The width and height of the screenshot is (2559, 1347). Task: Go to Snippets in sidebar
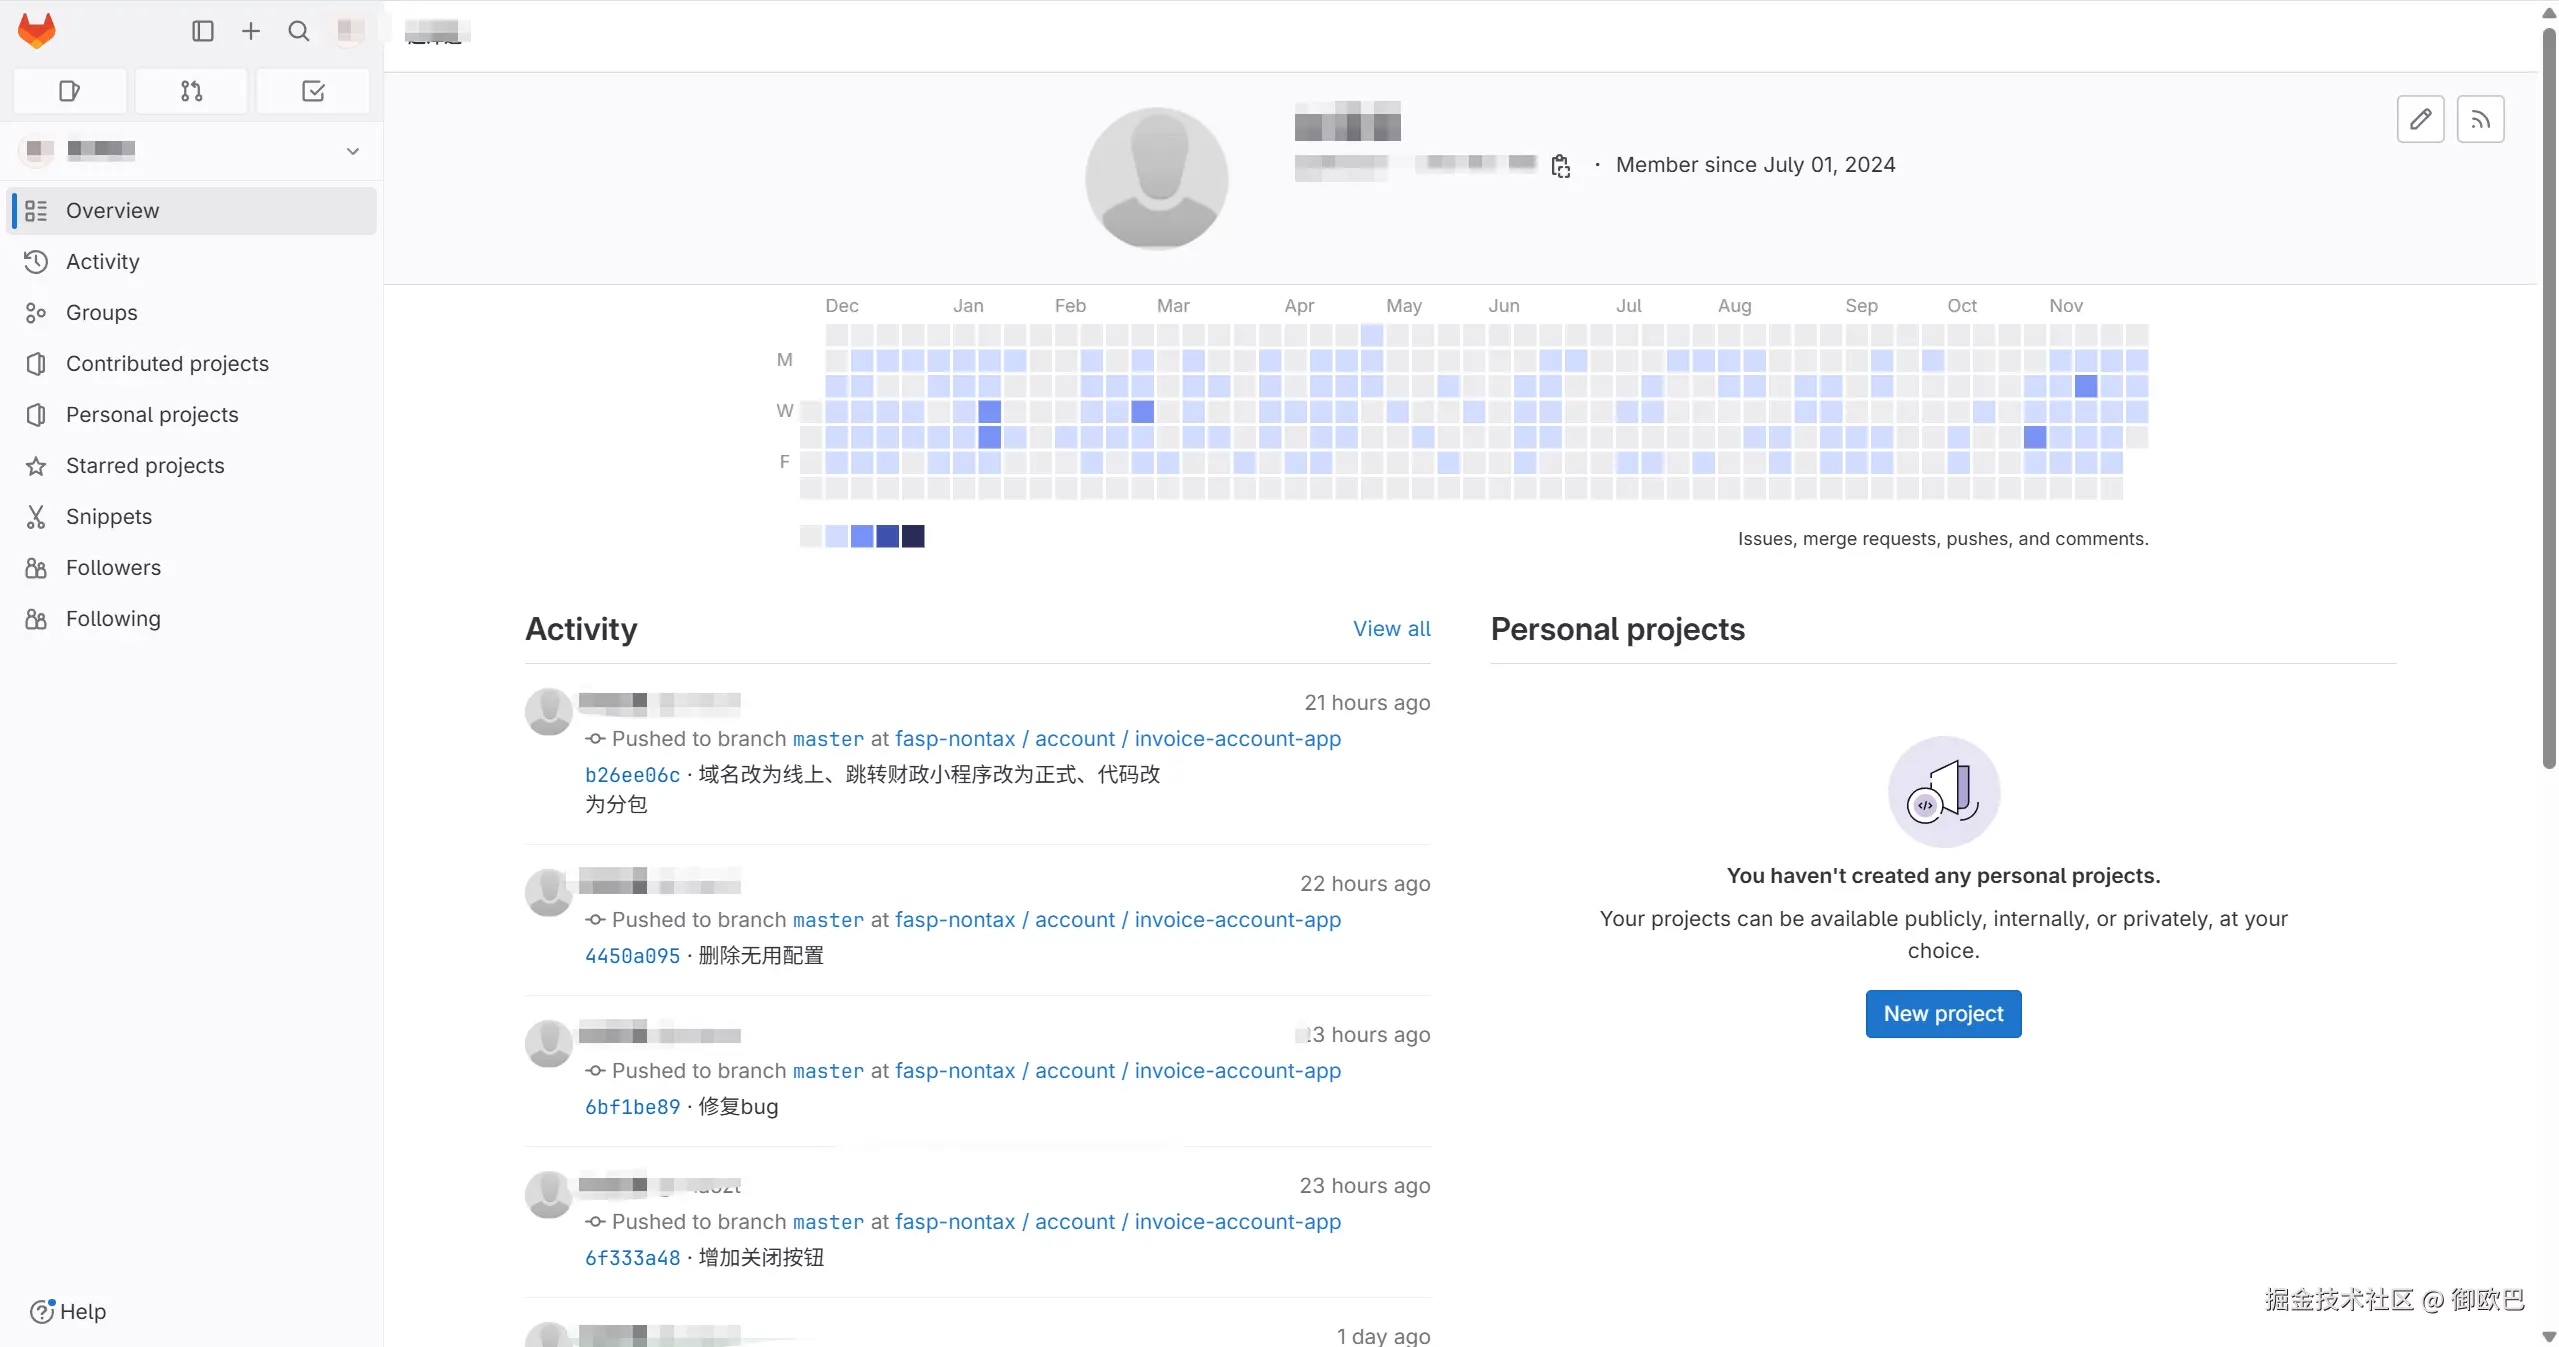(x=109, y=517)
